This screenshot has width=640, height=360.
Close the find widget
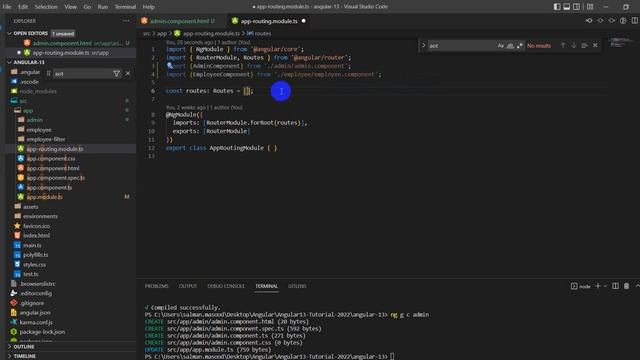[x=595, y=46]
